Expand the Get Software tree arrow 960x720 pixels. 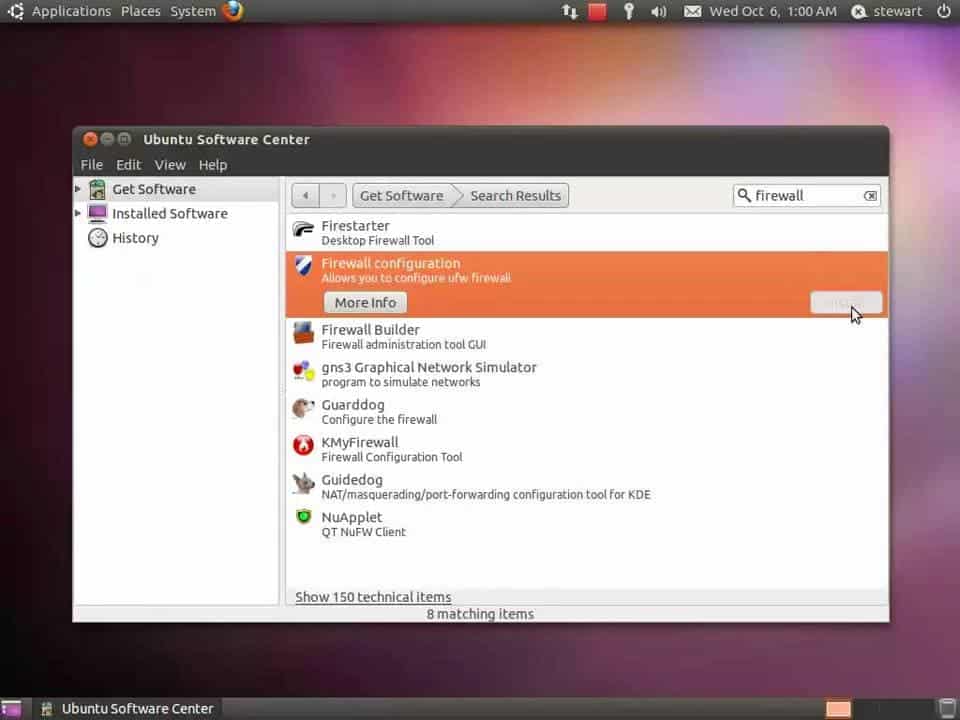tap(78, 189)
